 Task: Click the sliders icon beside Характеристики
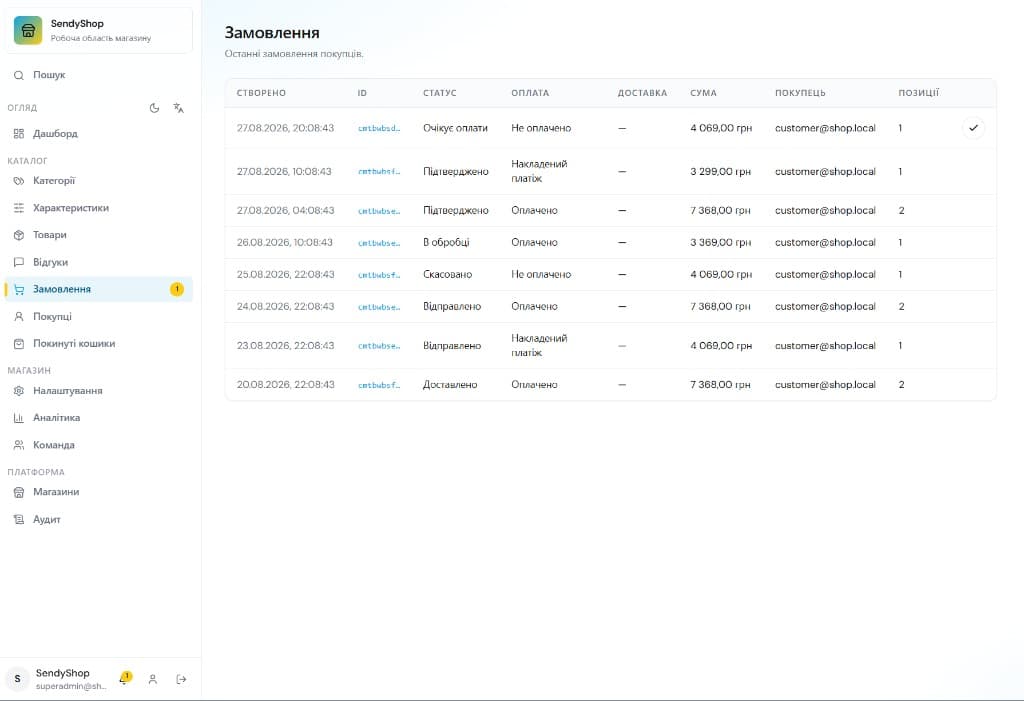[x=19, y=208]
